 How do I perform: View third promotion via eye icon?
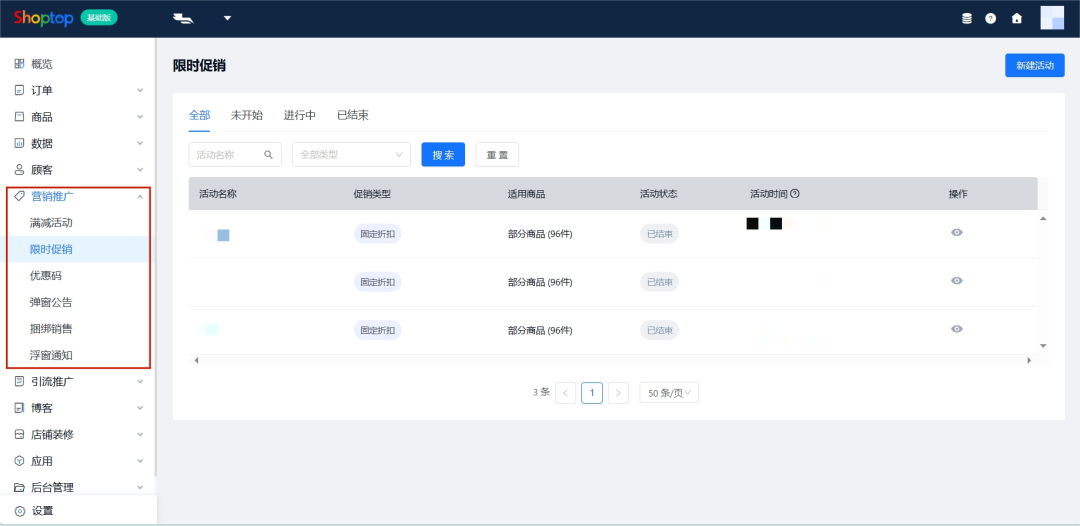coord(957,329)
